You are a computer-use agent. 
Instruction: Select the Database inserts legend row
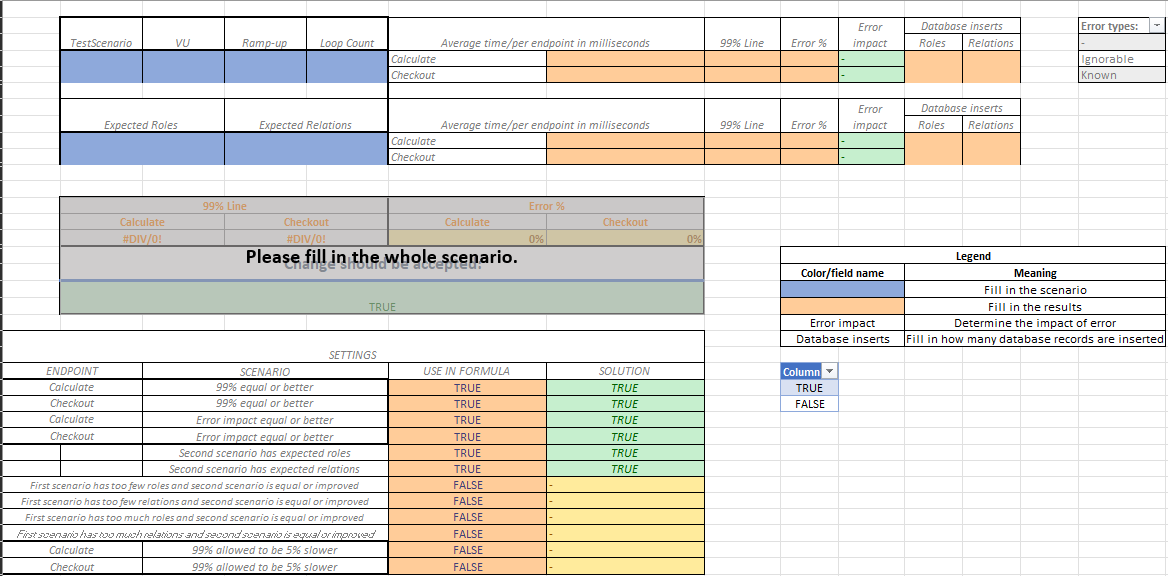[x=842, y=340]
